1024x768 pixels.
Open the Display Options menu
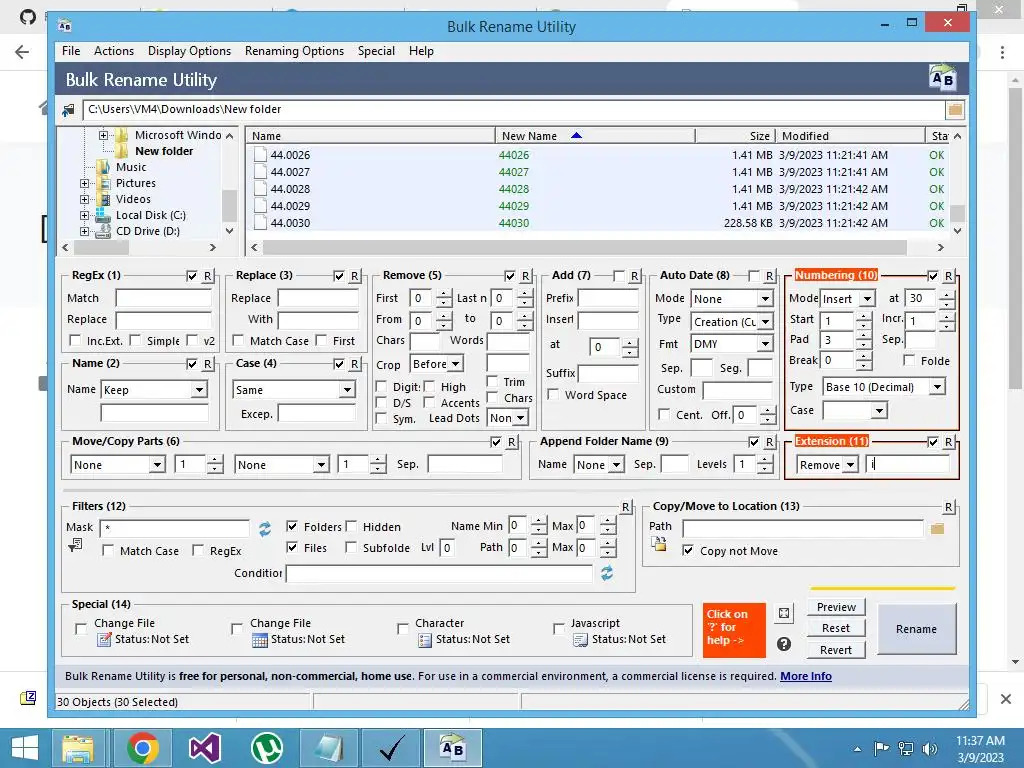coord(189,51)
